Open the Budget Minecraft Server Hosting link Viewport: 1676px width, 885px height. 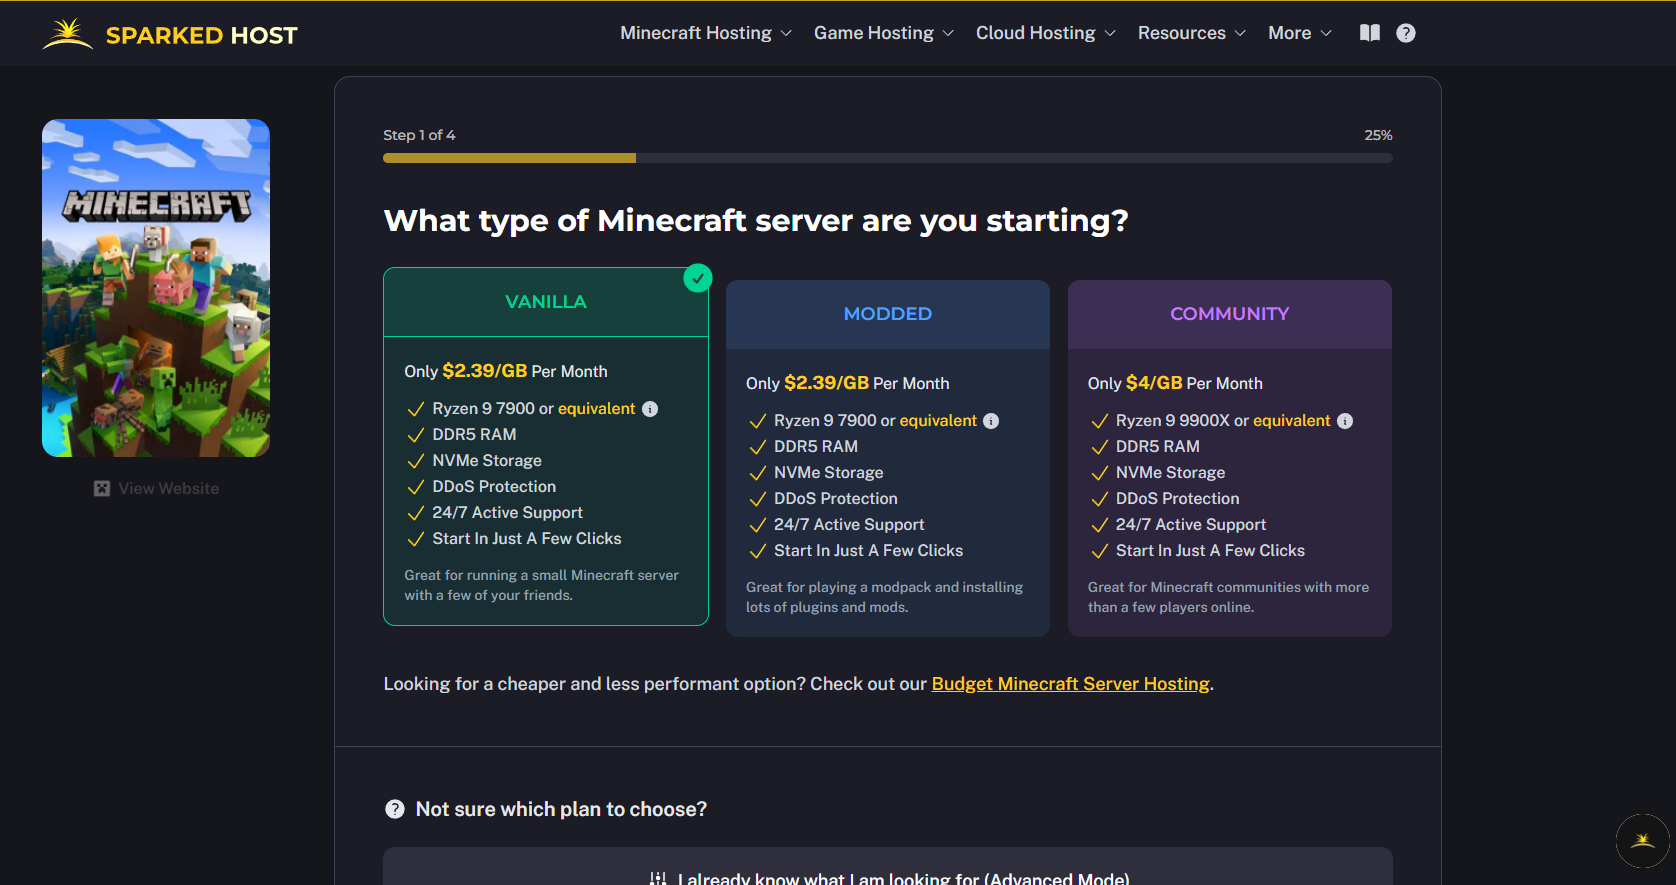click(1071, 684)
